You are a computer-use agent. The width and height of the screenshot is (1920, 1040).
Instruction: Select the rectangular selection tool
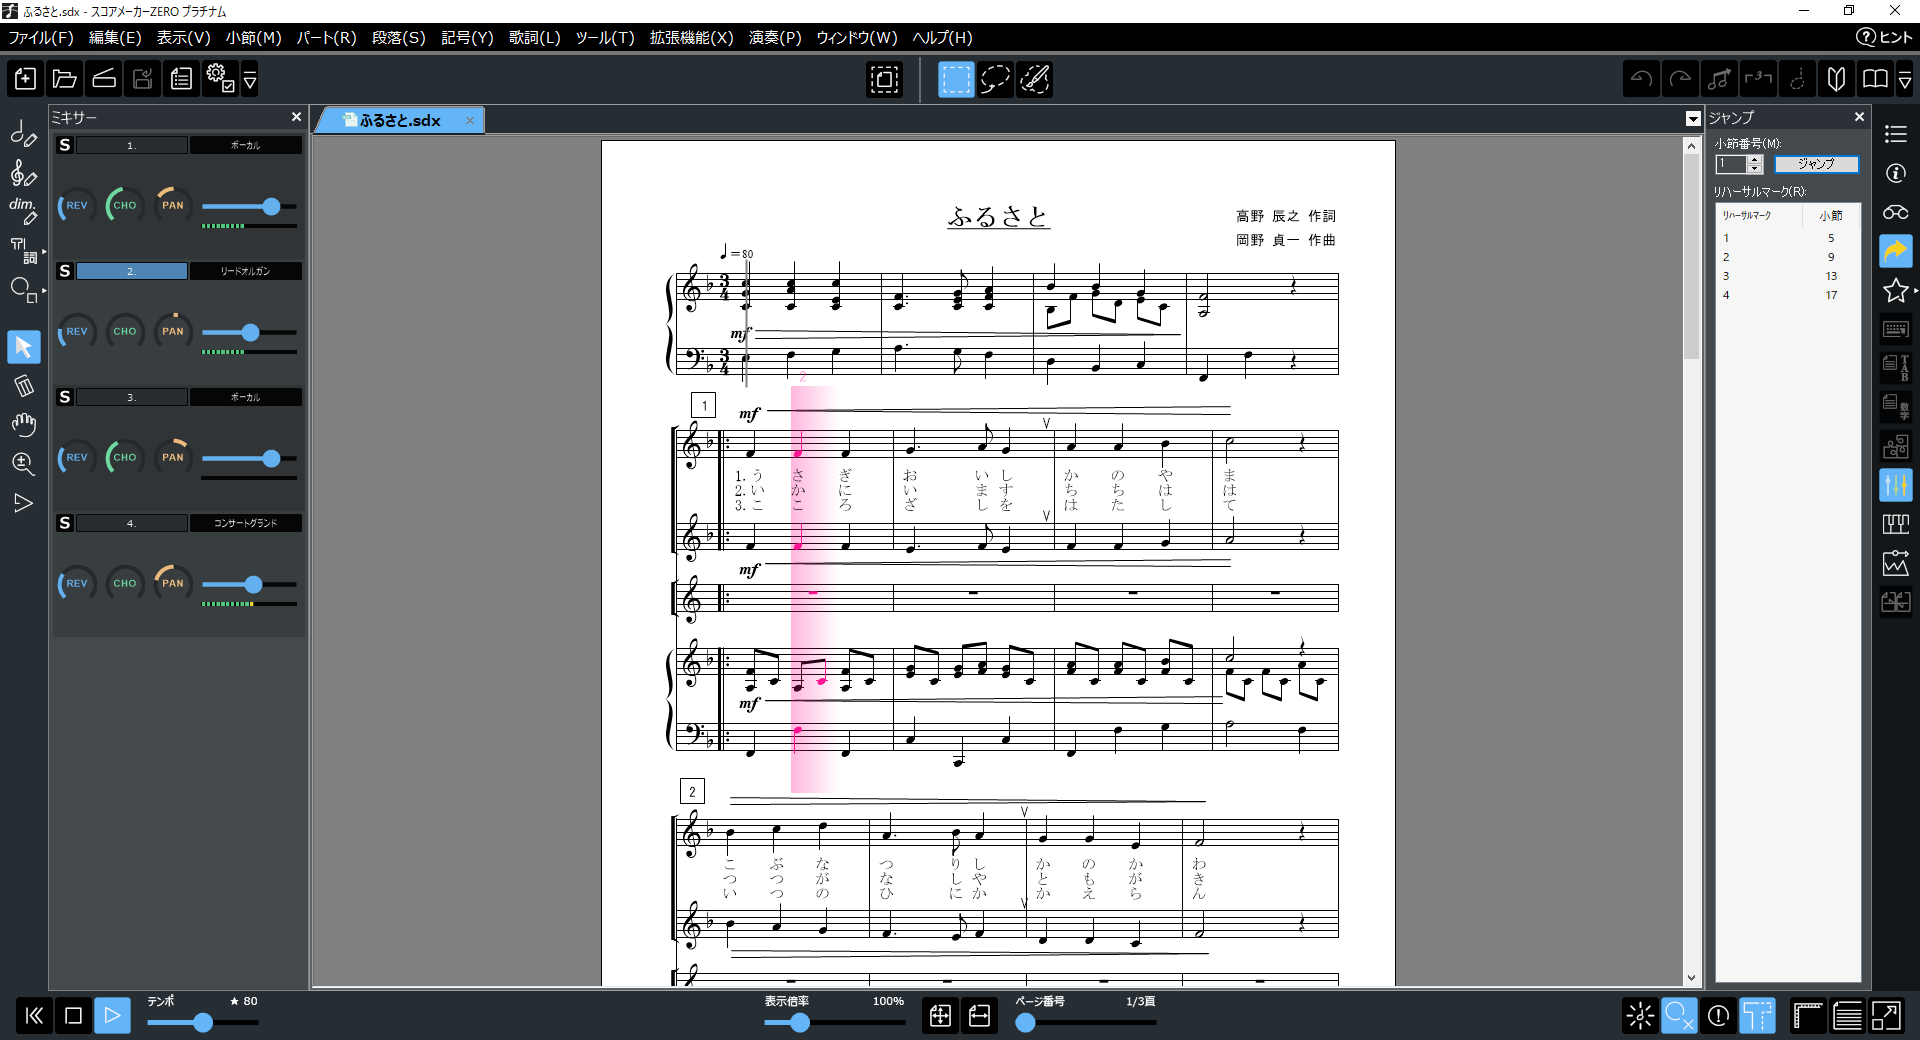956,79
